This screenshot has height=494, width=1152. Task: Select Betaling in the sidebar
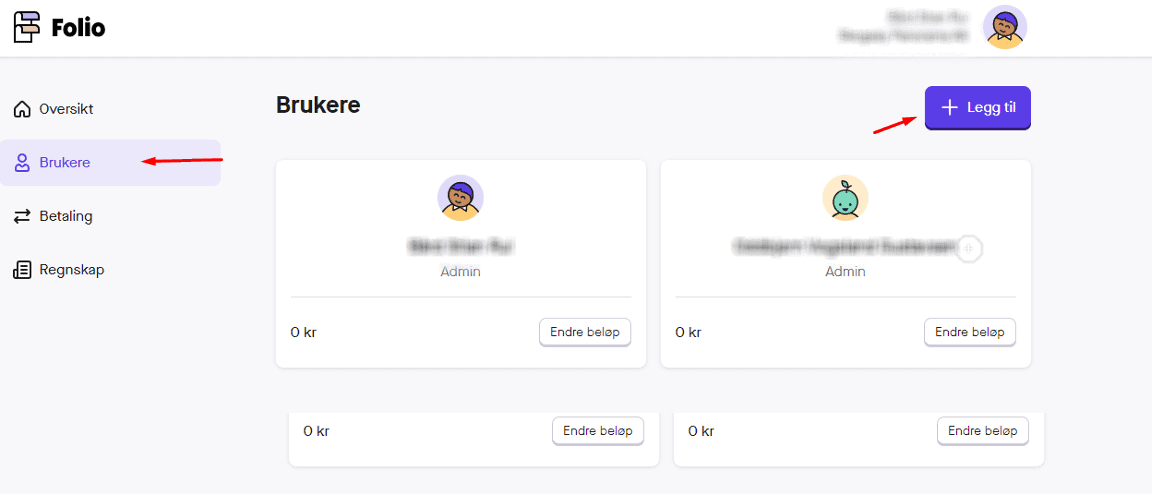coord(66,216)
